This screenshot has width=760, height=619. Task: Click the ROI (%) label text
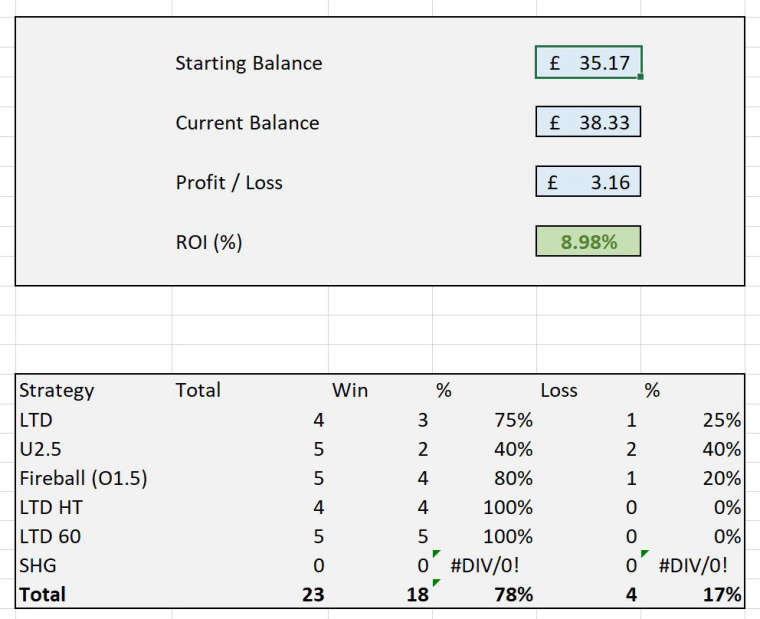(209, 242)
